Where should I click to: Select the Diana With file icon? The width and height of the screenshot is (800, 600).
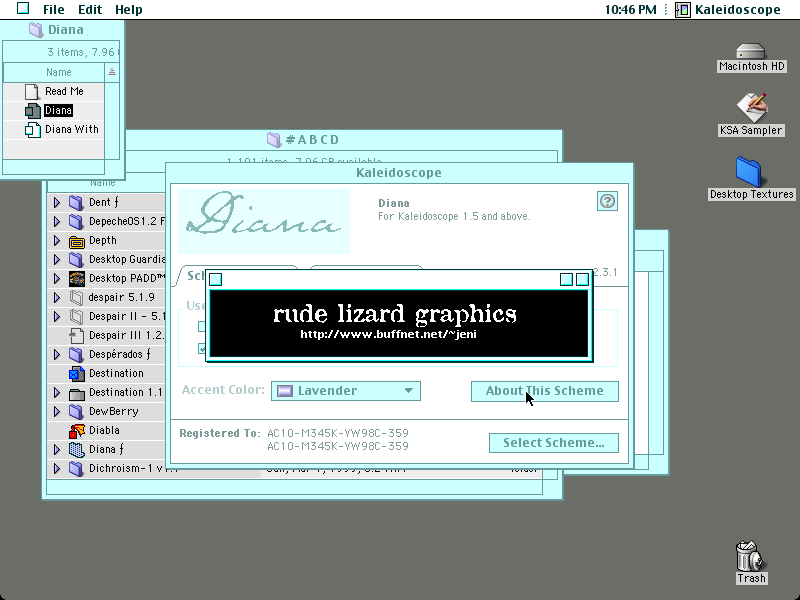[x=33, y=130]
